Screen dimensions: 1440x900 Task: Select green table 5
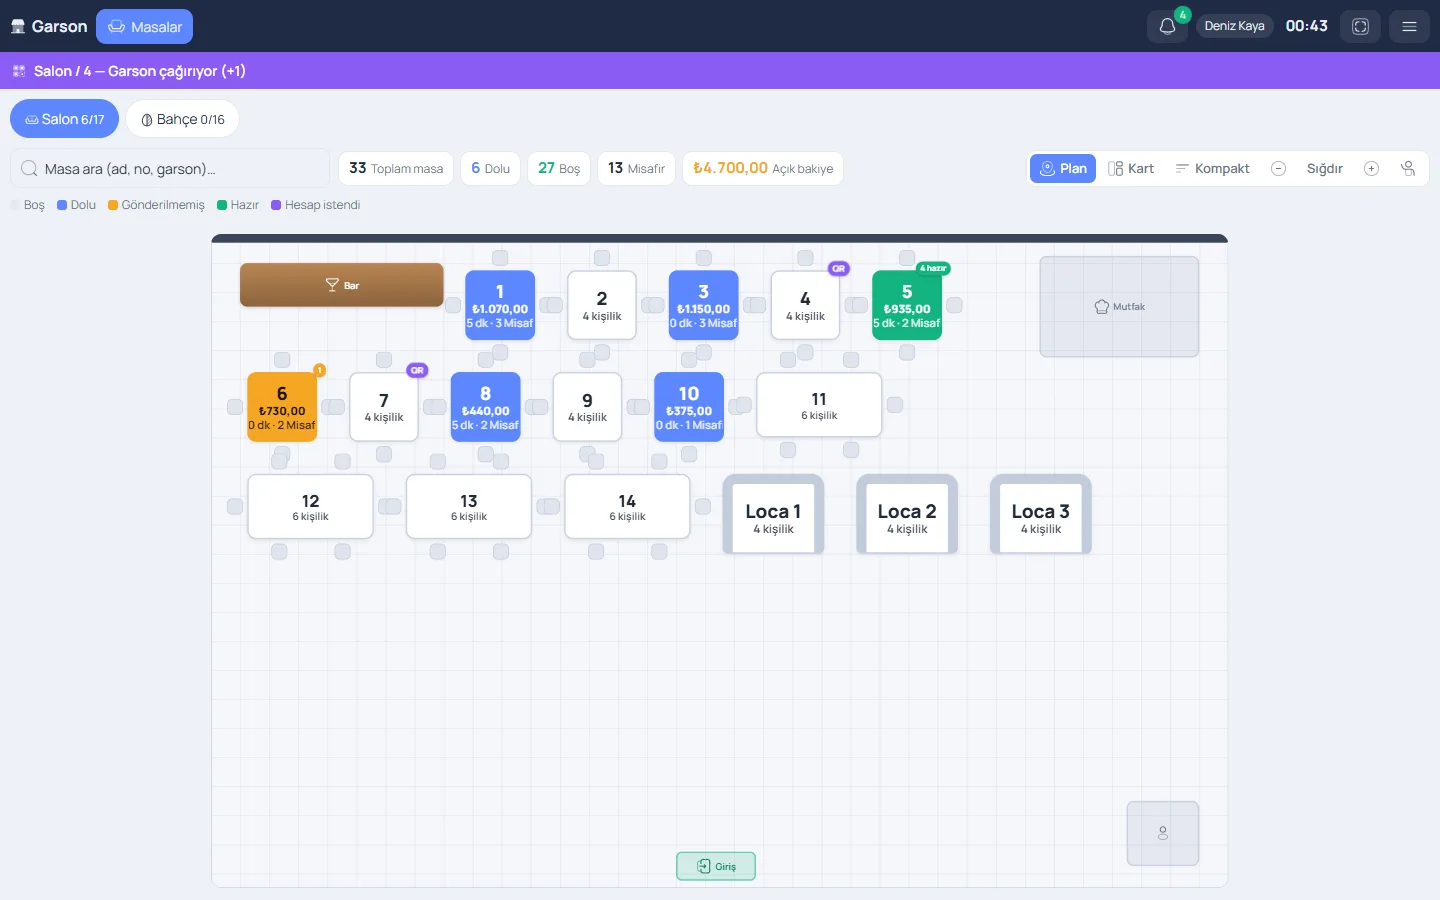click(x=907, y=306)
